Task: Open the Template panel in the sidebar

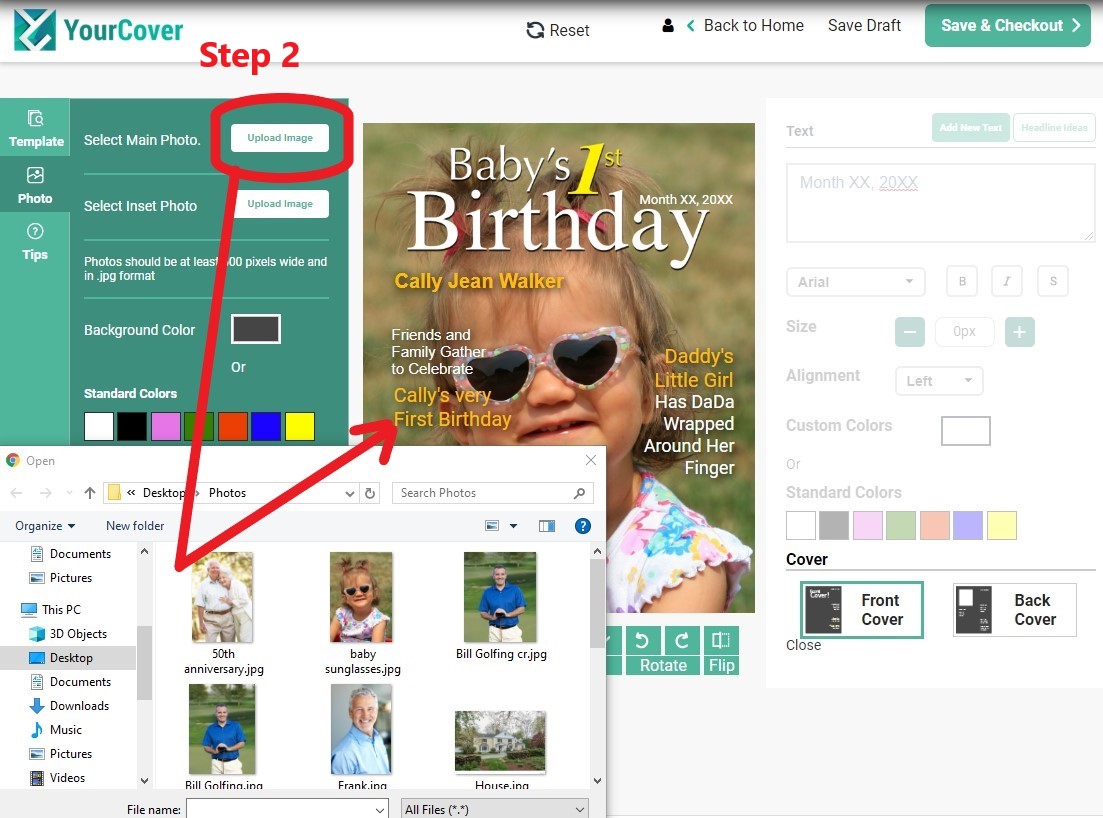Action: tap(35, 128)
